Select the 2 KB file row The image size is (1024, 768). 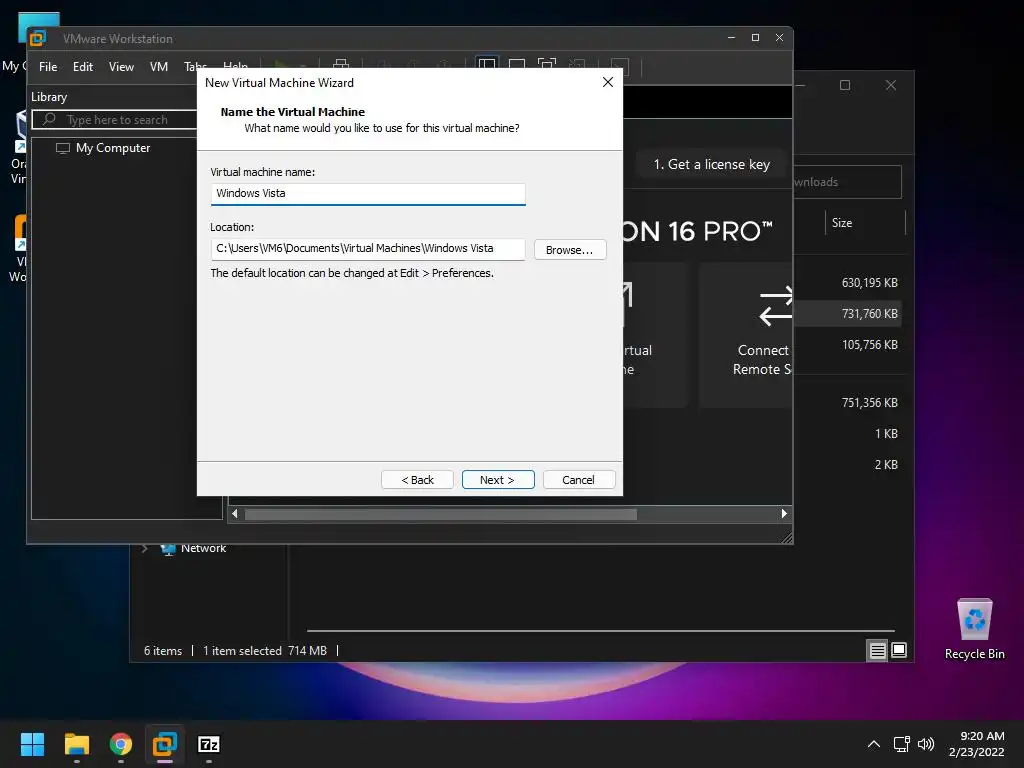pyautogui.click(x=849, y=465)
